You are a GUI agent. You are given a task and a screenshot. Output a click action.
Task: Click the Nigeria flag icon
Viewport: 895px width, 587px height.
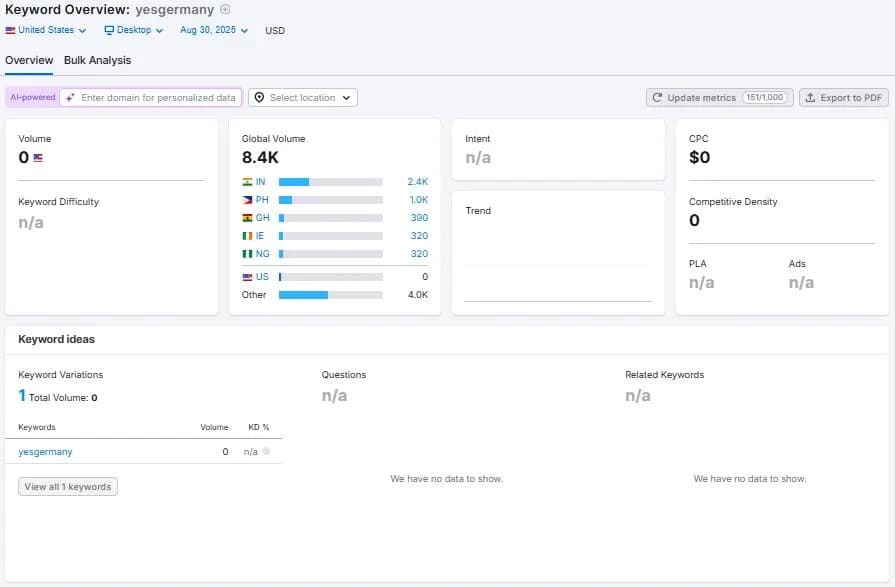click(x=247, y=254)
